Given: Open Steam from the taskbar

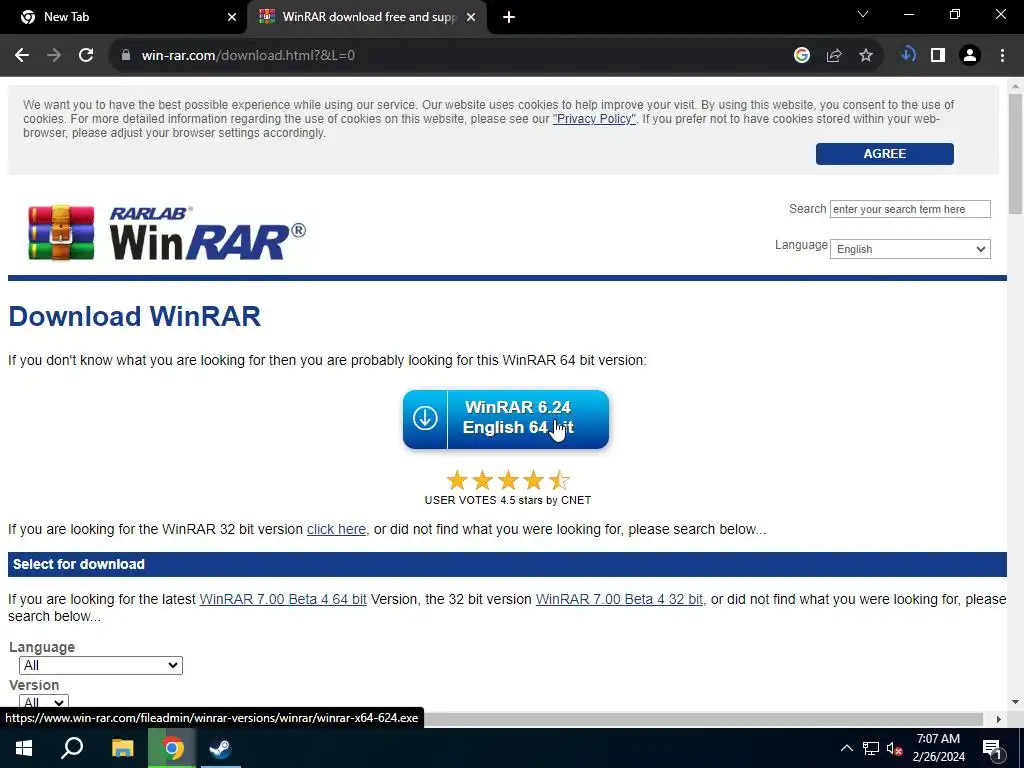Looking at the screenshot, I should coord(221,748).
